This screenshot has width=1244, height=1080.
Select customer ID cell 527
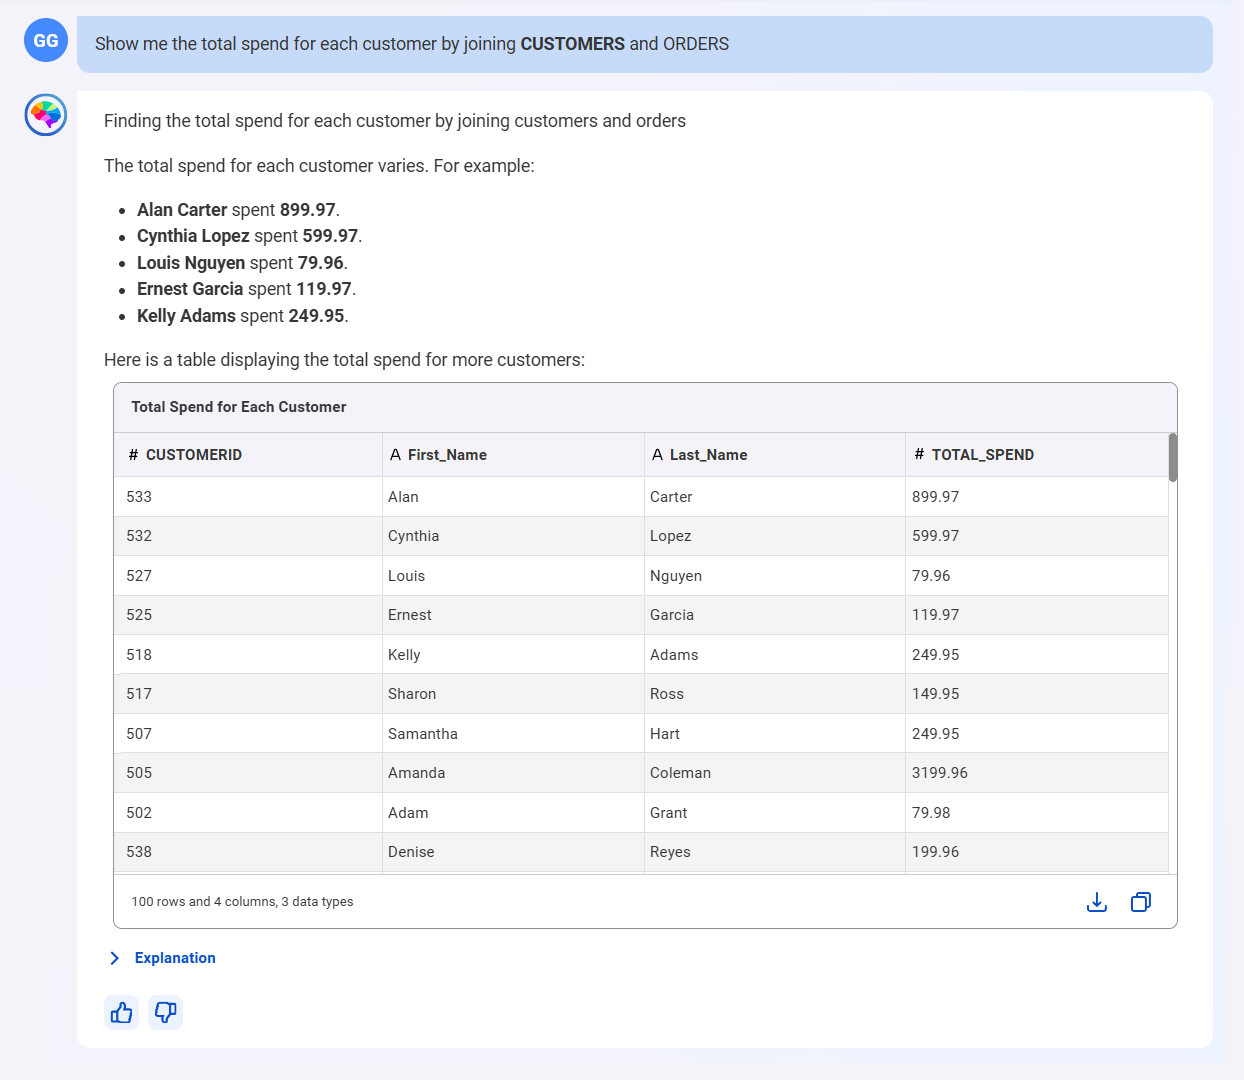(248, 576)
